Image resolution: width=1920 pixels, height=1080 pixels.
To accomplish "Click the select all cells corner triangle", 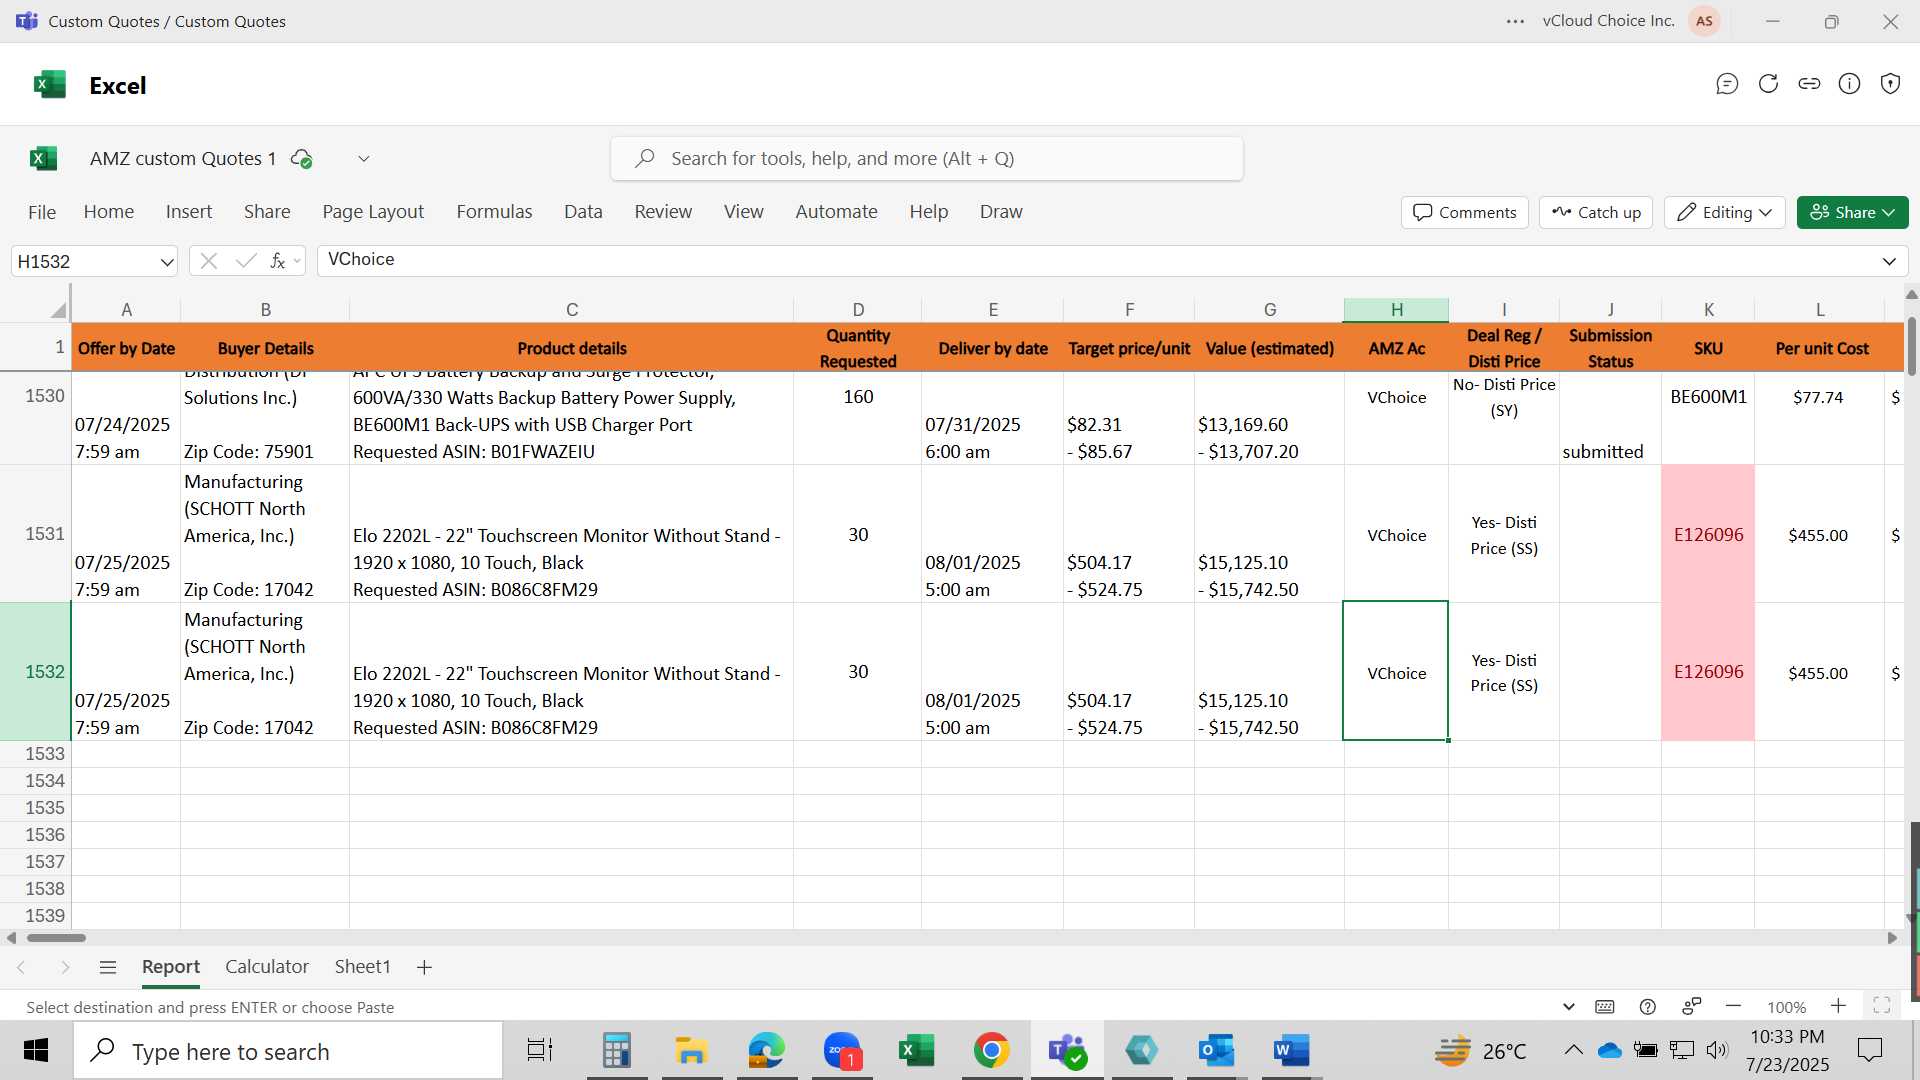I will (x=58, y=310).
